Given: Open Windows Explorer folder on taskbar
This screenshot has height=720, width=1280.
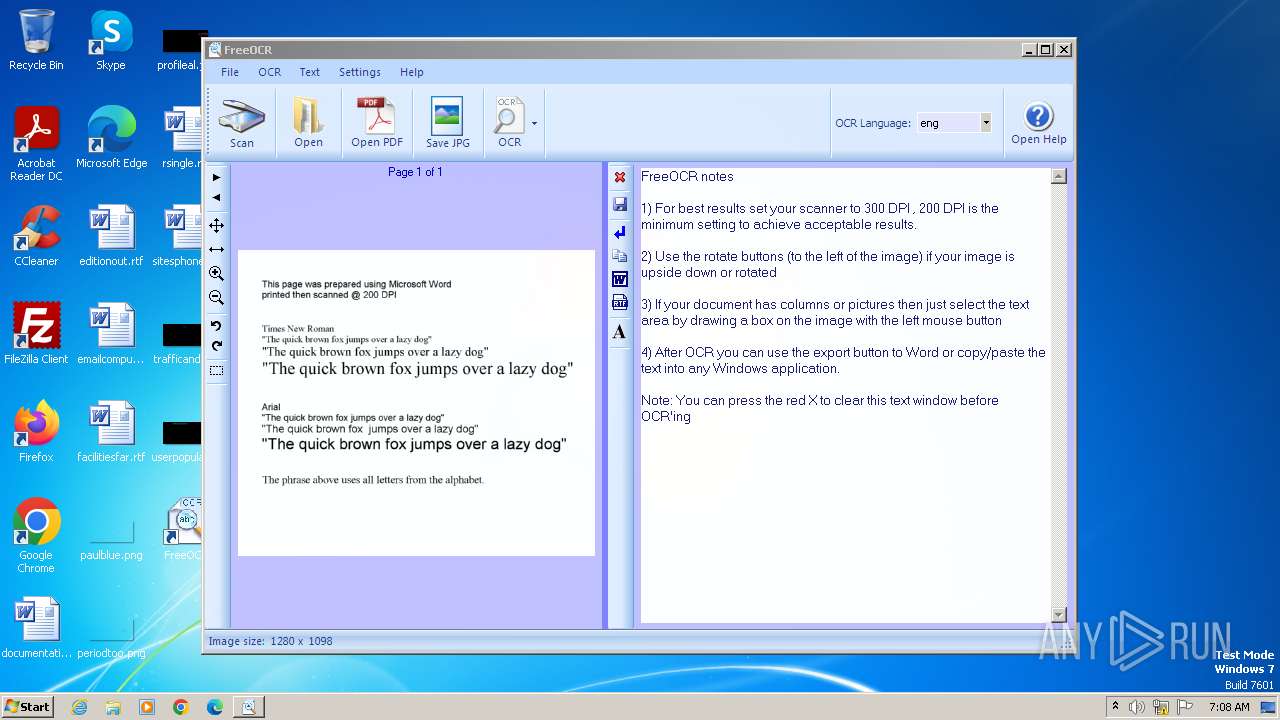Looking at the screenshot, I should pyautogui.click(x=113, y=707).
